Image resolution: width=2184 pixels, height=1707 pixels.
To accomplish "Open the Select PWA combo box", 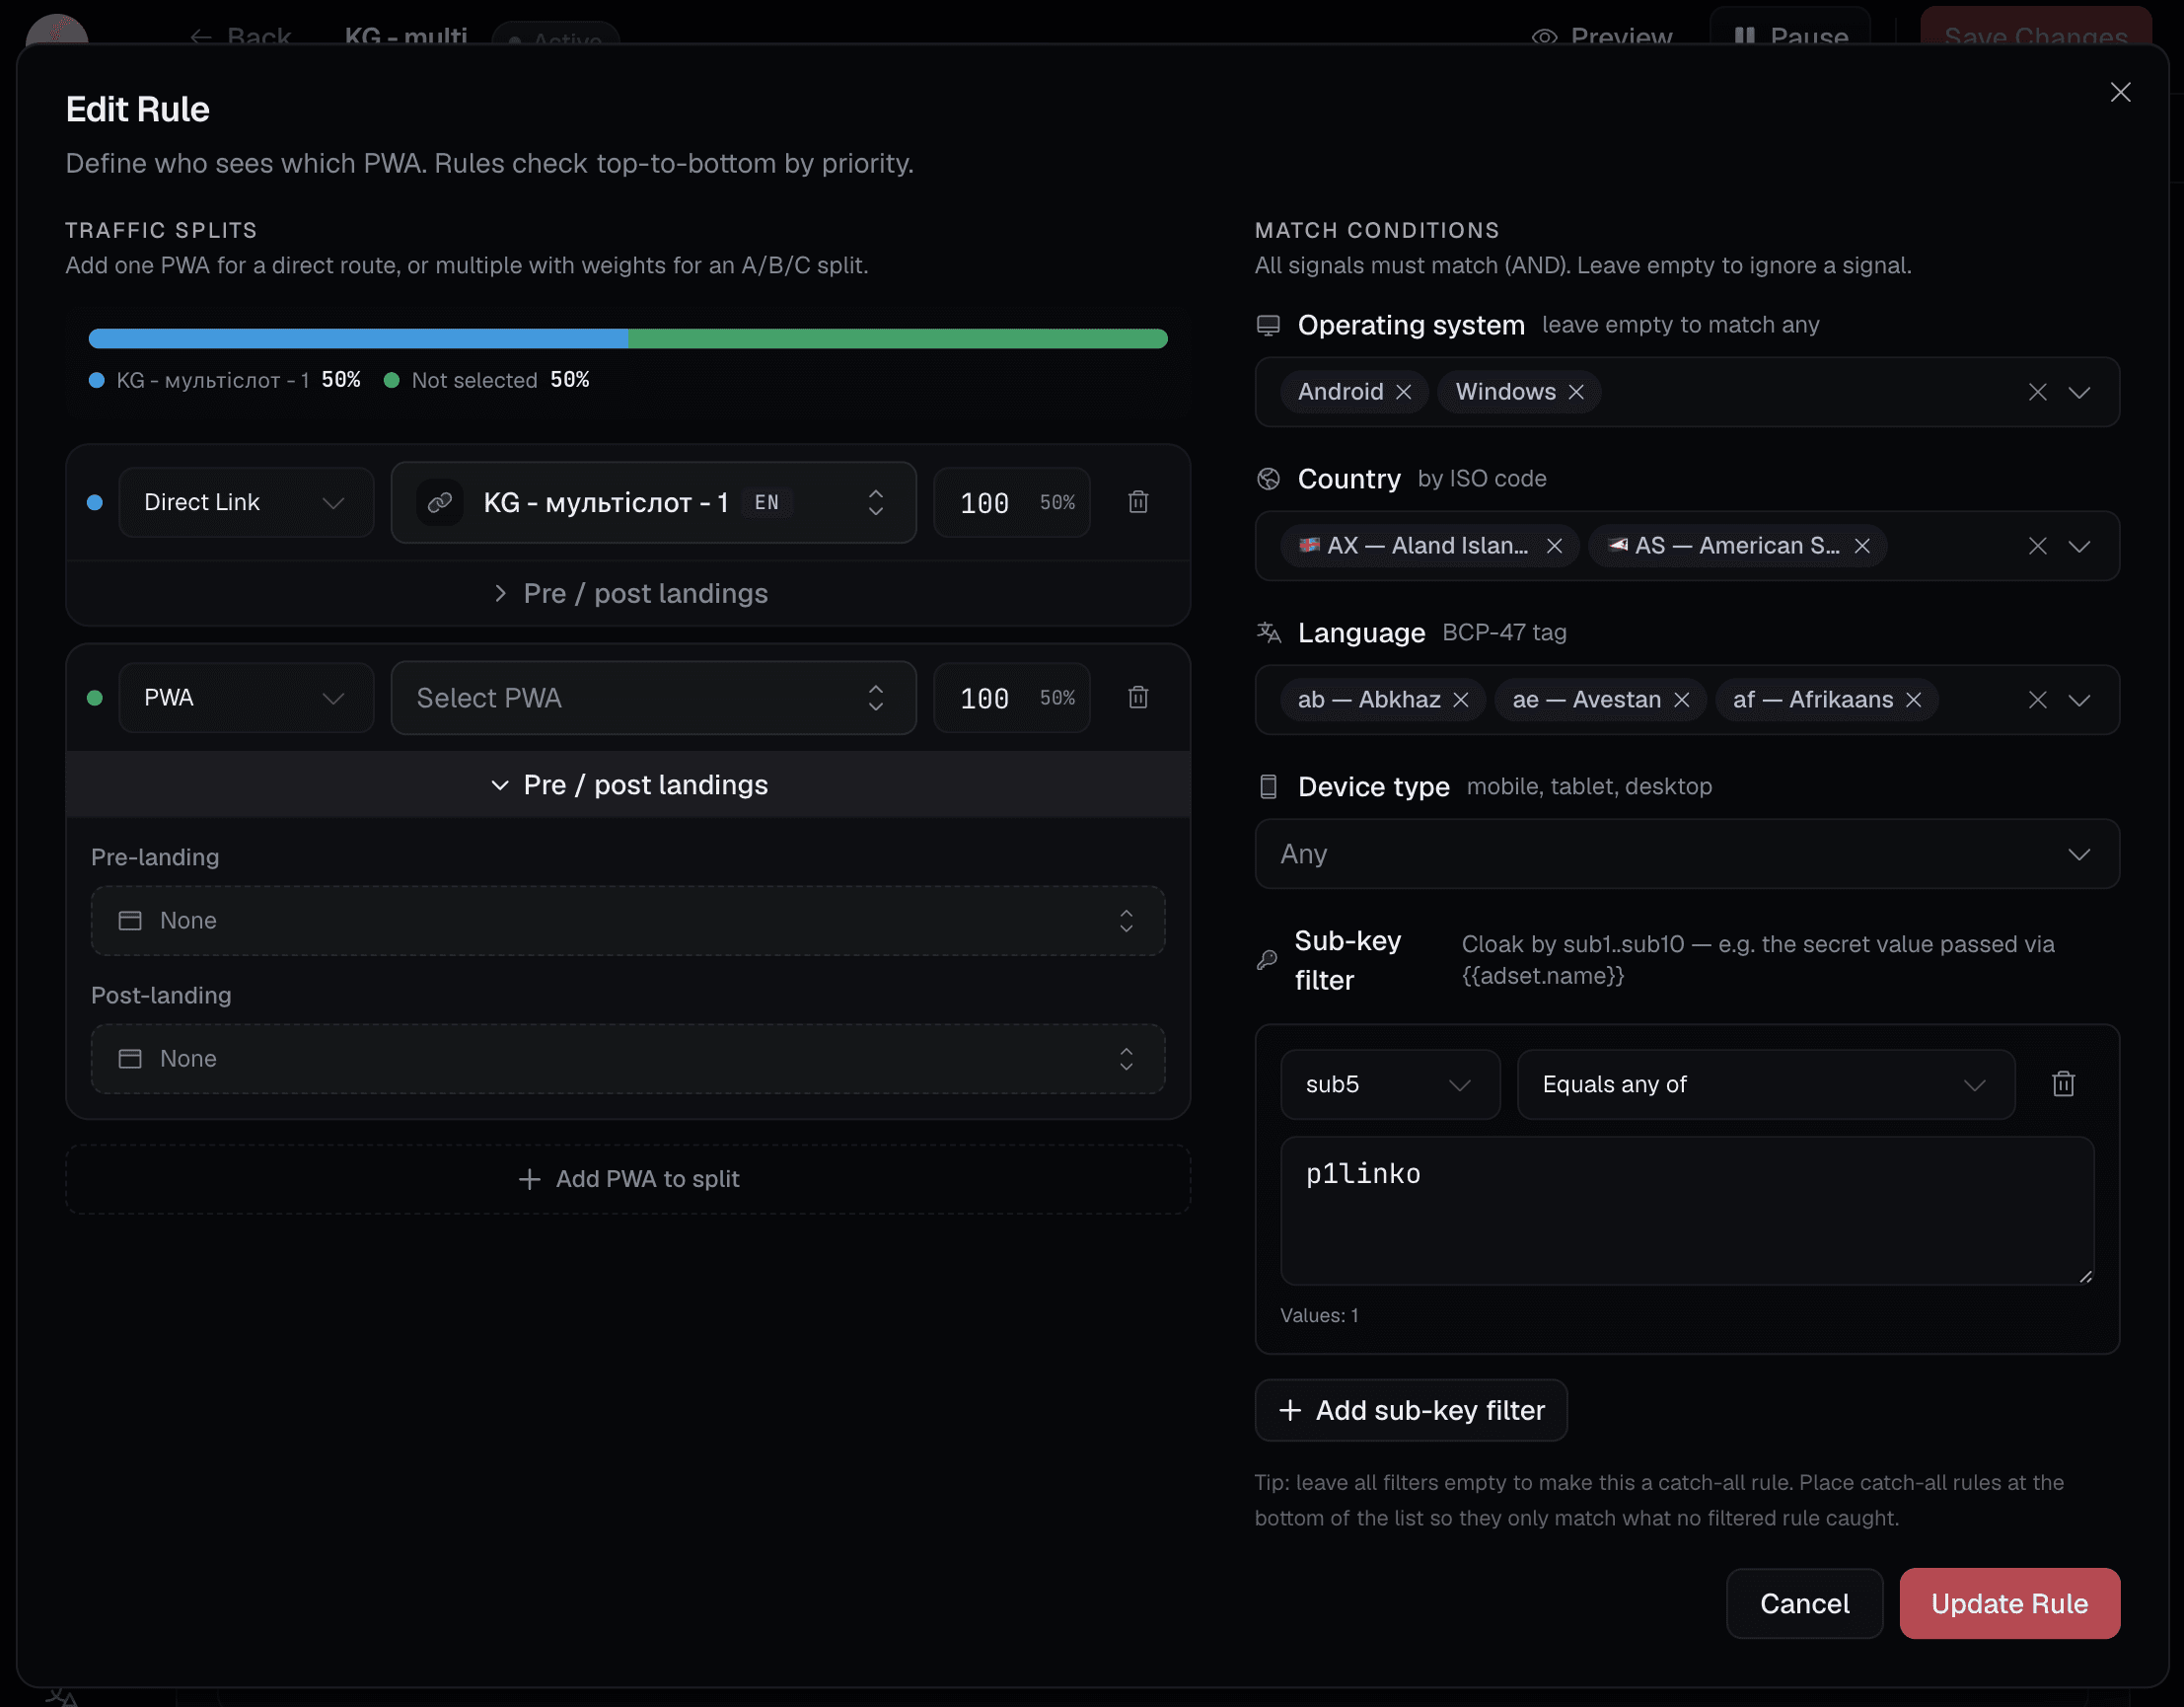I will 654,697.
